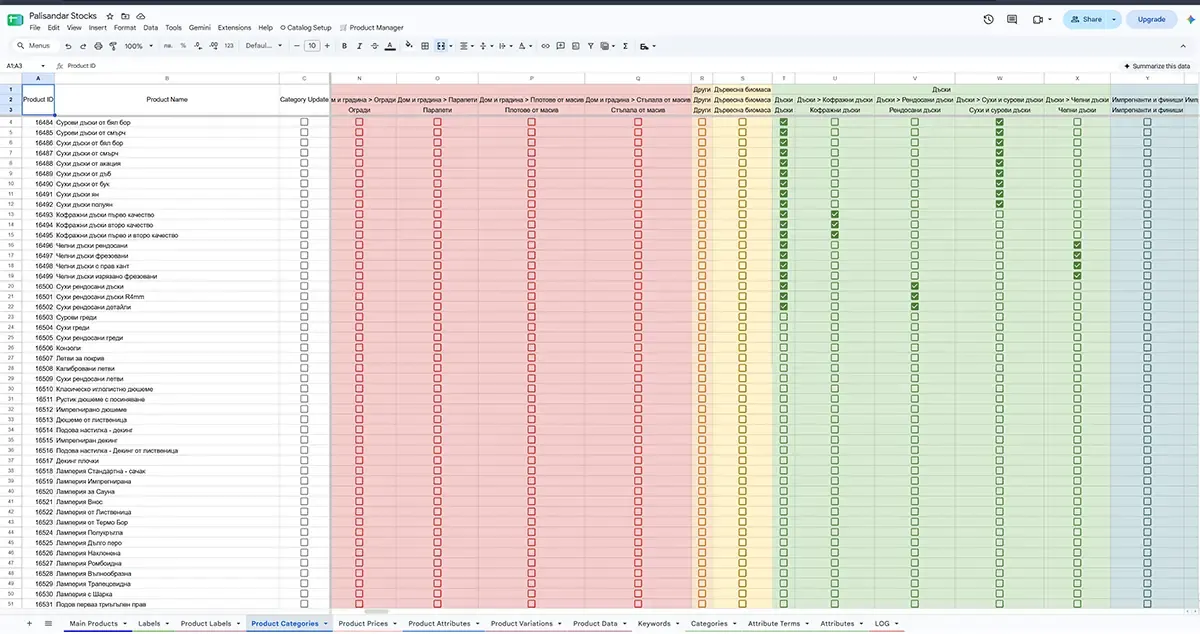Open the Extensions menu
The height and width of the screenshot is (634, 1200).
pyautogui.click(x=234, y=28)
